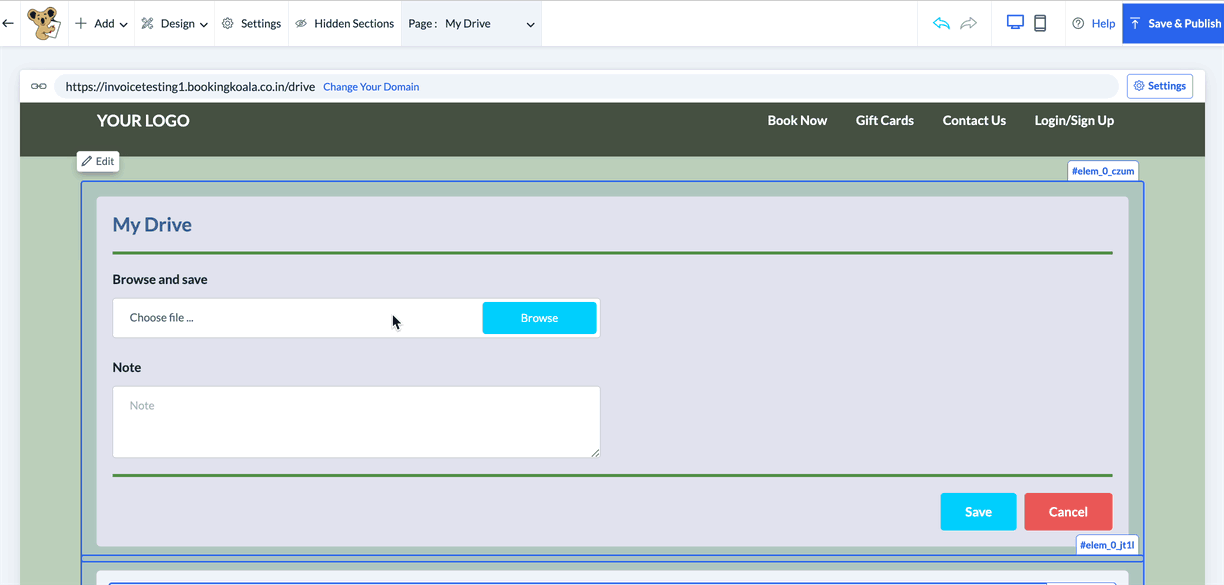This screenshot has width=1224, height=585.
Task: Click the Edit button on the section
Action: pyautogui.click(x=98, y=161)
